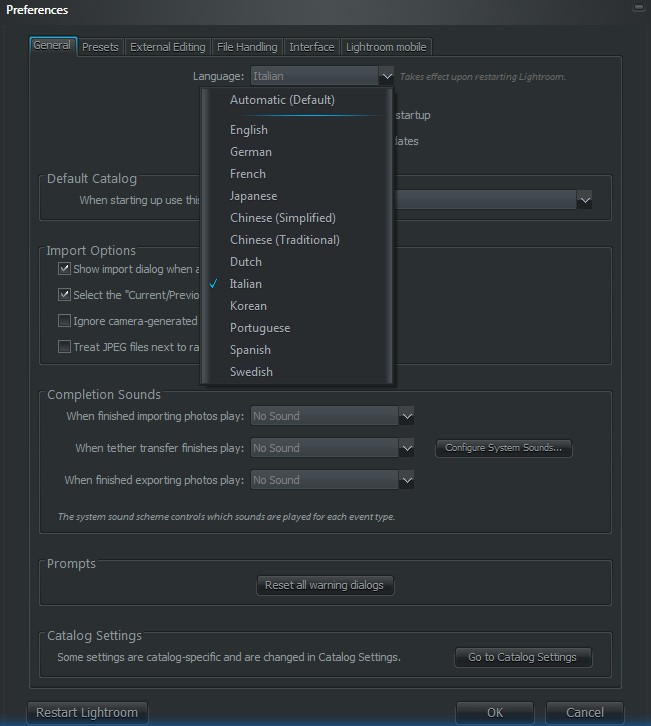Viewport: 651px width, 726px height.
Task: Toggle Show import dialog checkbox
Action: click(x=64, y=269)
